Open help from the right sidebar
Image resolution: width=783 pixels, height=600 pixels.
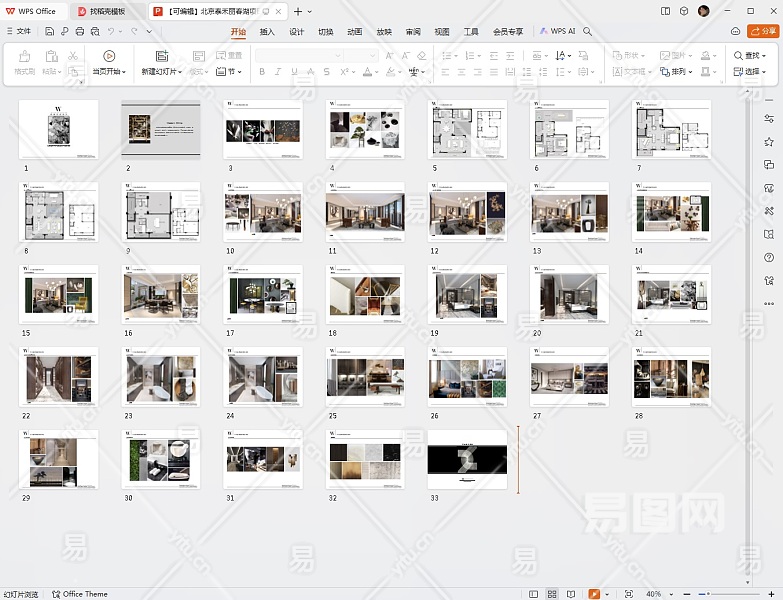coord(768,257)
